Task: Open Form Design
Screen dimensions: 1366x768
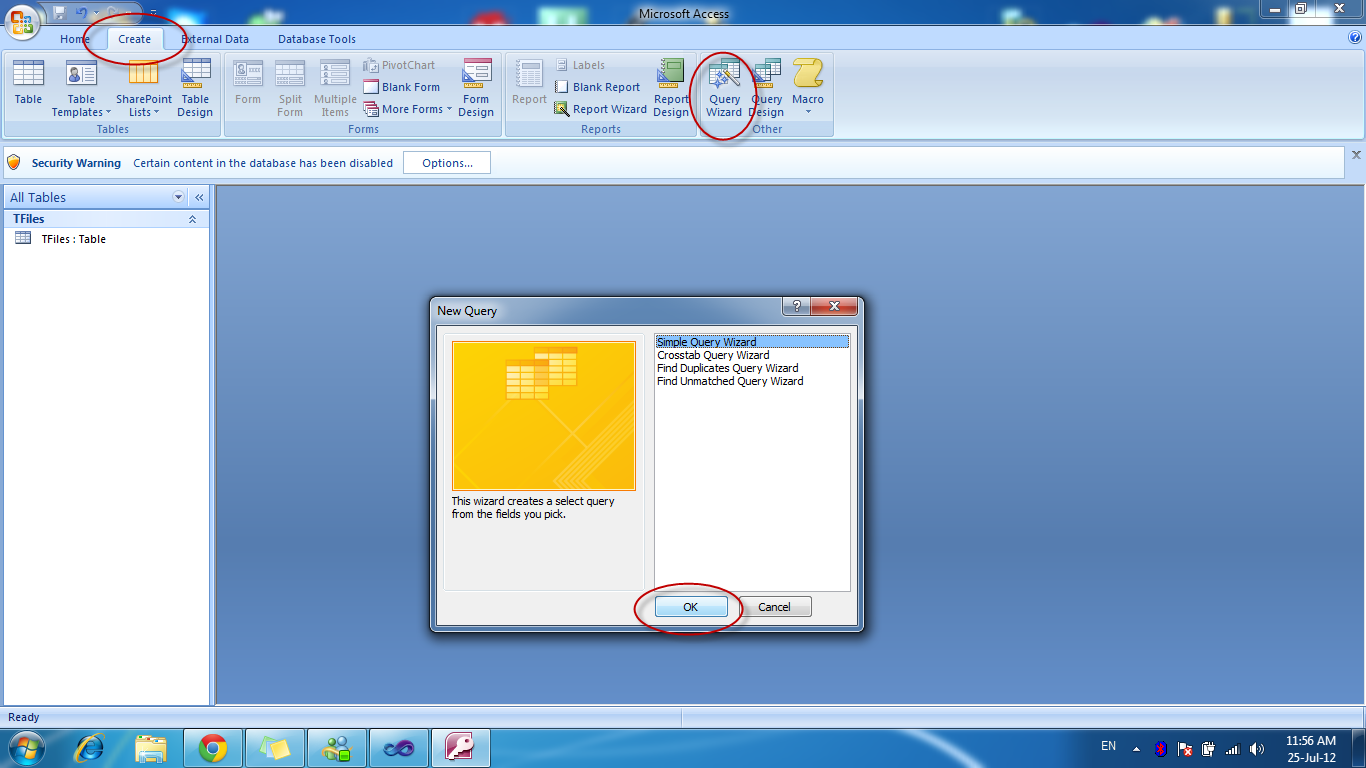Action: tap(476, 88)
